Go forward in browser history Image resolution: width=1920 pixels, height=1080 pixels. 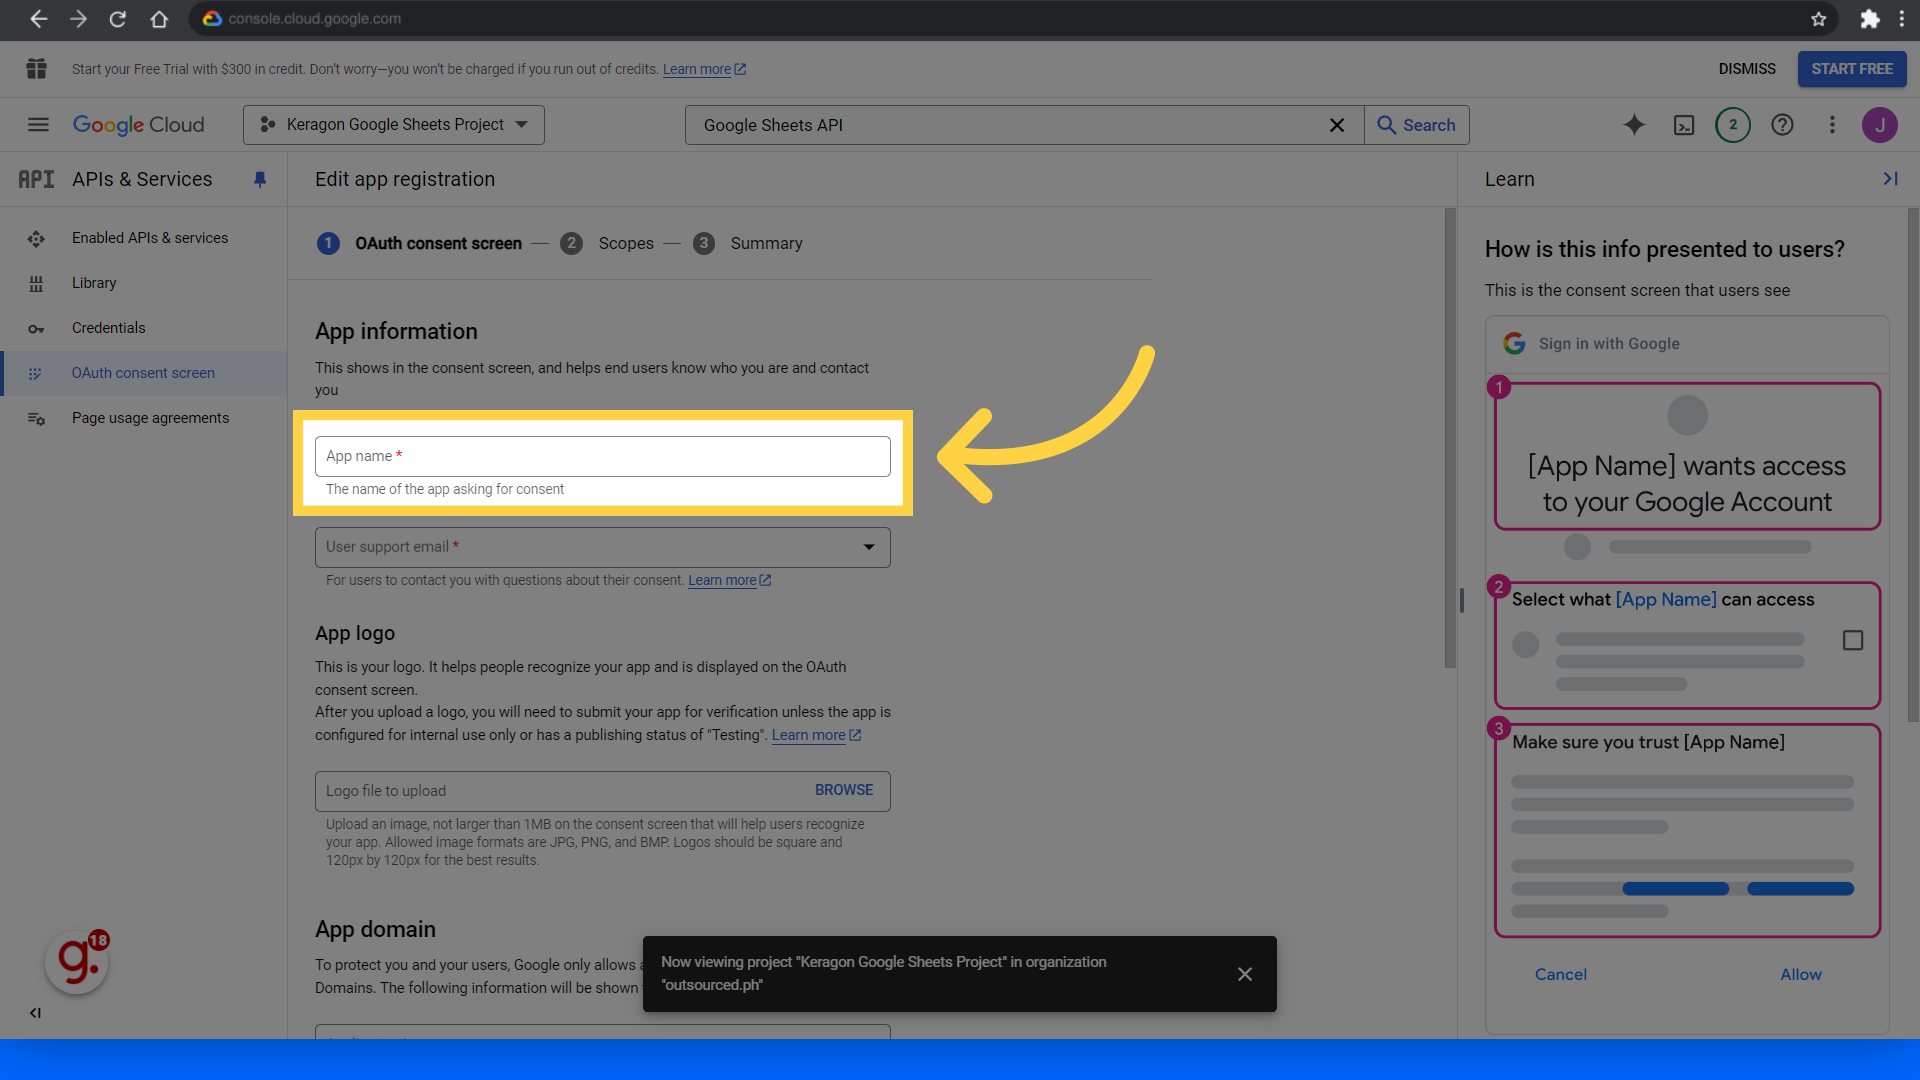[78, 19]
